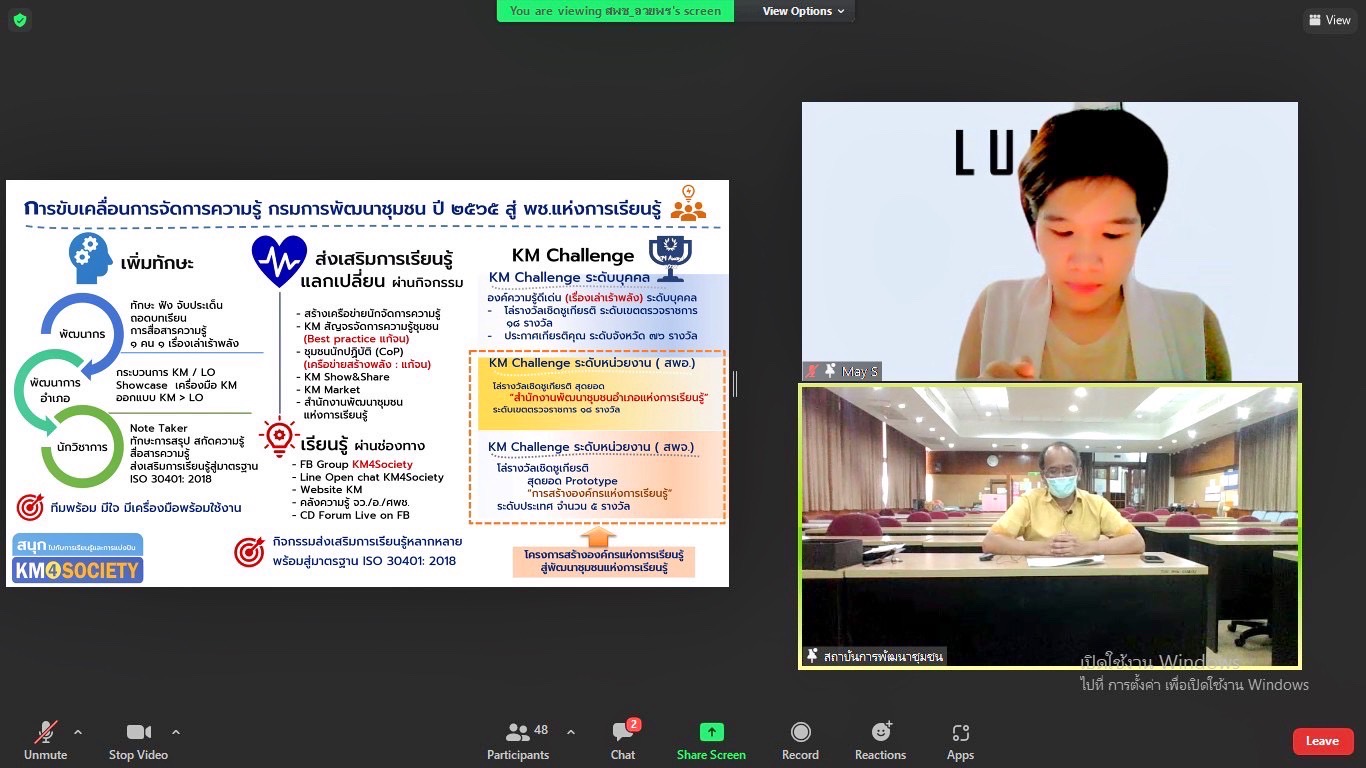
Task: Stop Video camera button
Action: coord(138,740)
